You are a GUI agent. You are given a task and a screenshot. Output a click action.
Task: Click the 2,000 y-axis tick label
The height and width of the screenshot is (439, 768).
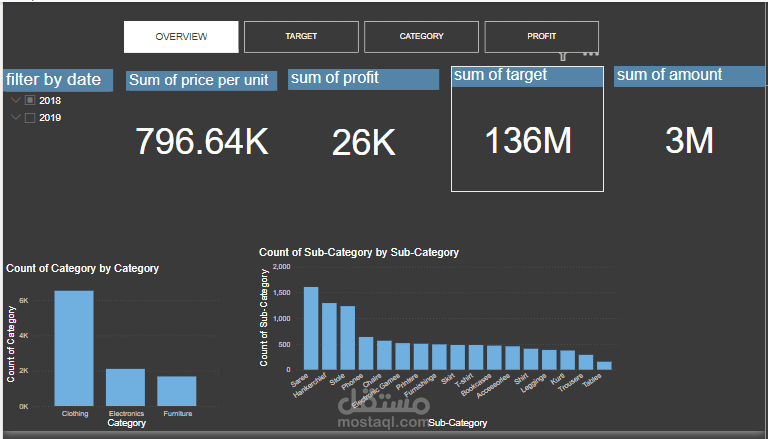tap(282, 267)
